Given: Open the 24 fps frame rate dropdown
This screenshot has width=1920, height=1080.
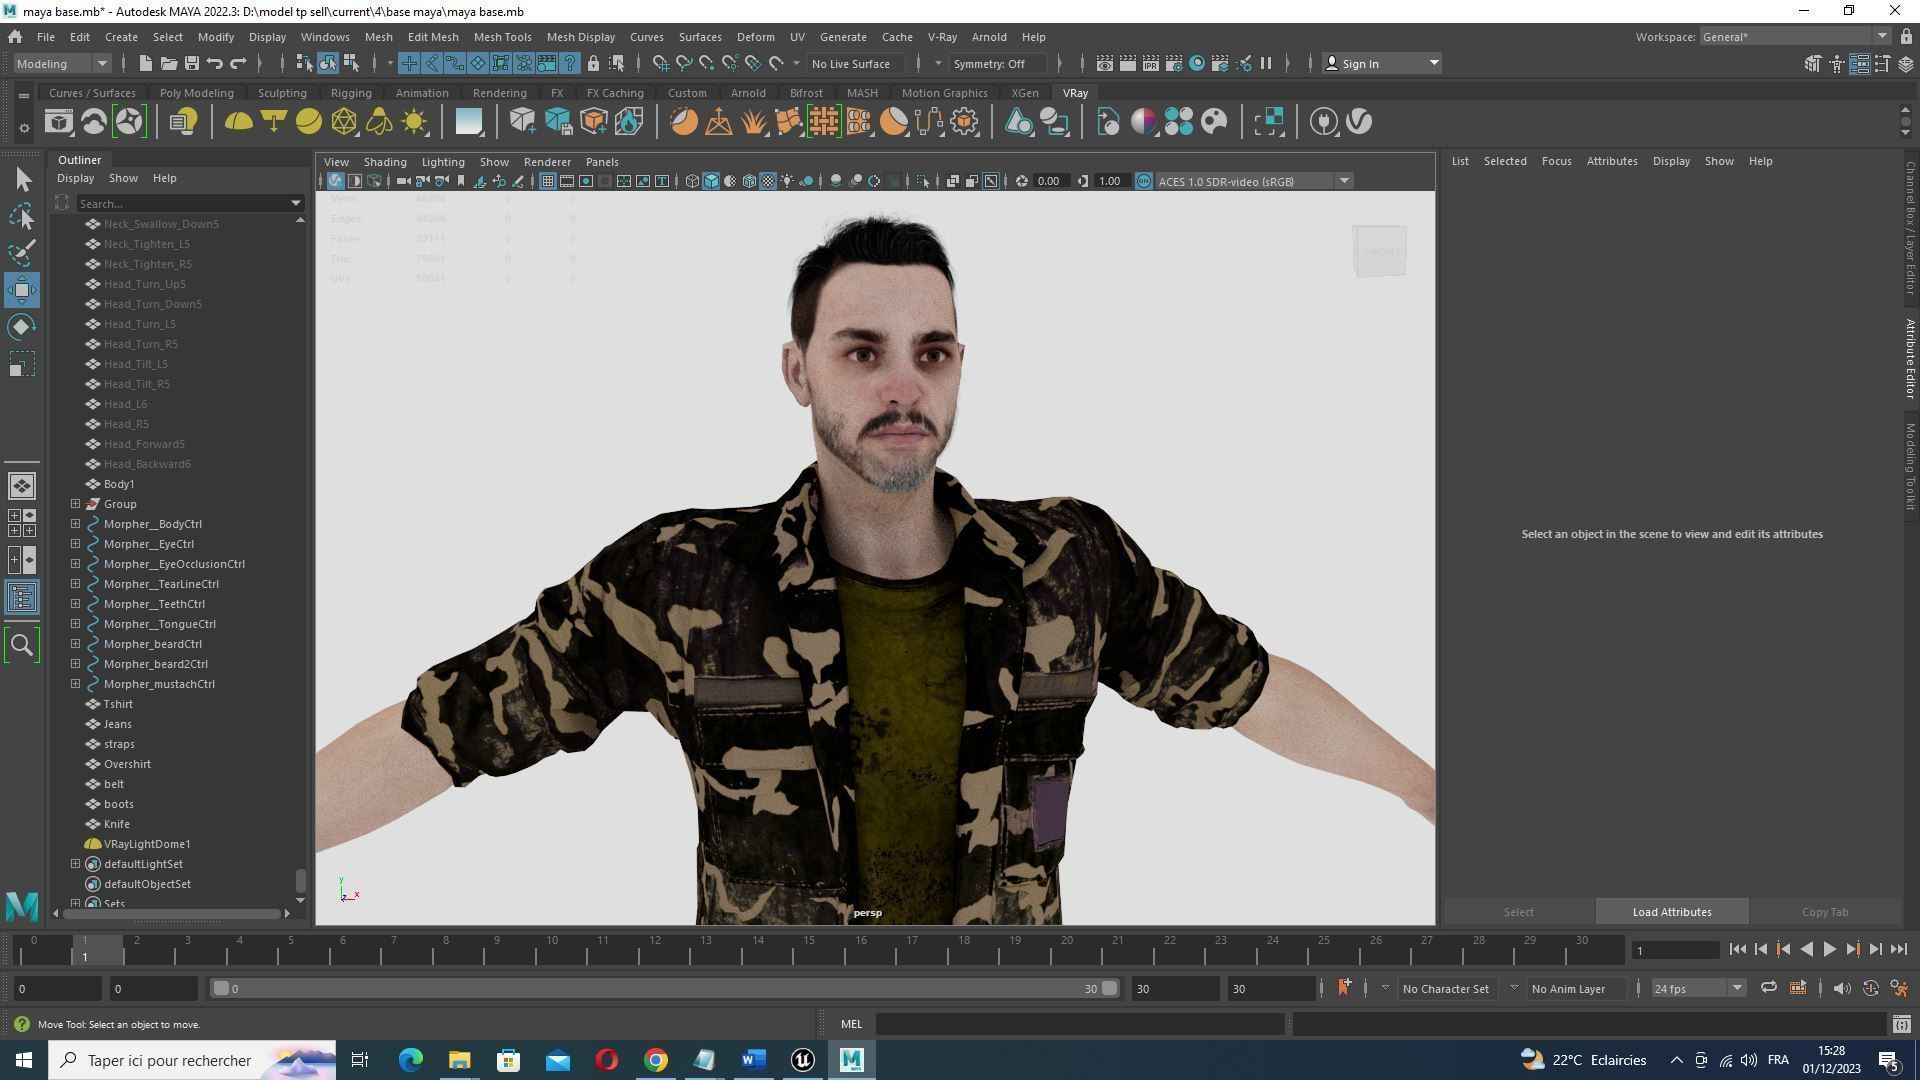Looking at the screenshot, I should click(x=1697, y=989).
